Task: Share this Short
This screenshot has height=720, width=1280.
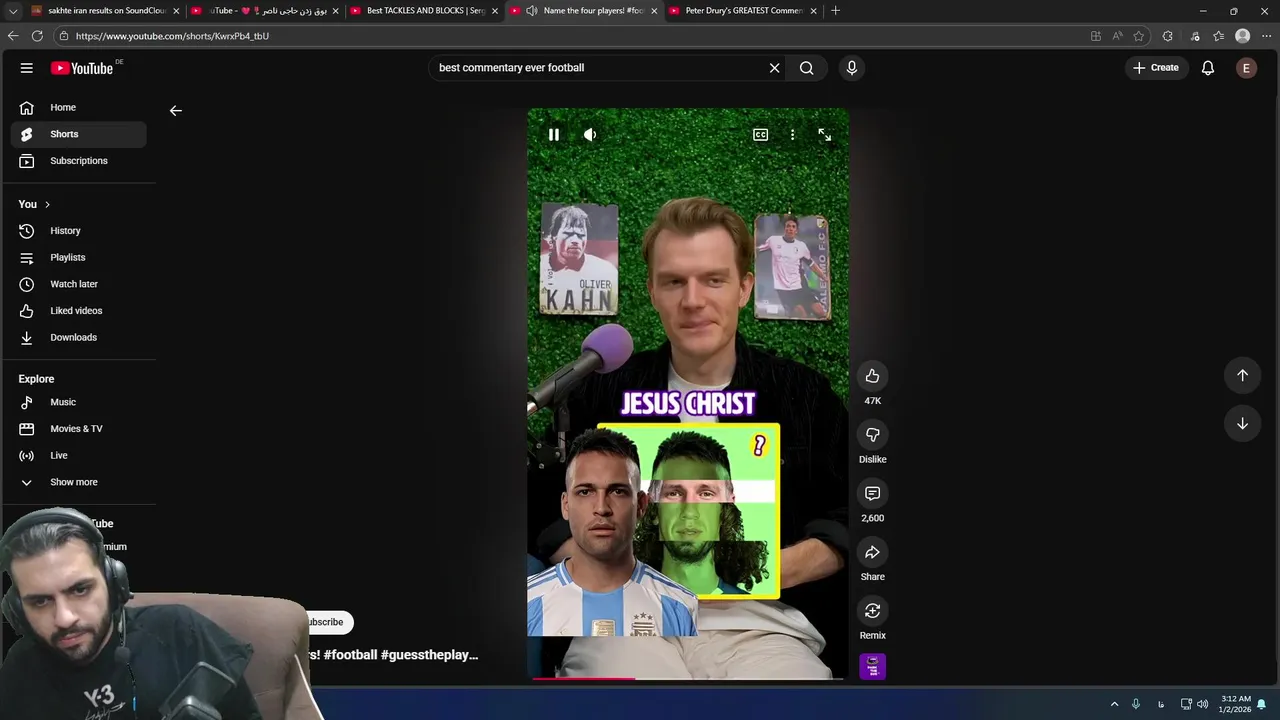Action: pyautogui.click(x=873, y=553)
